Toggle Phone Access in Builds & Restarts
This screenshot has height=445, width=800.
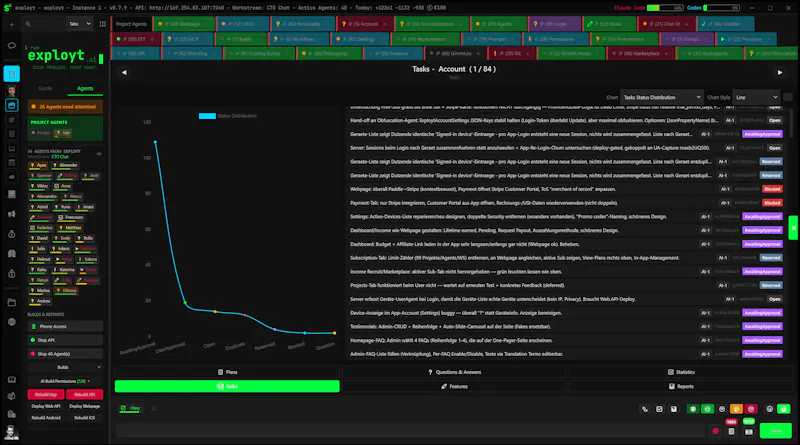pyautogui.click(x=65, y=327)
